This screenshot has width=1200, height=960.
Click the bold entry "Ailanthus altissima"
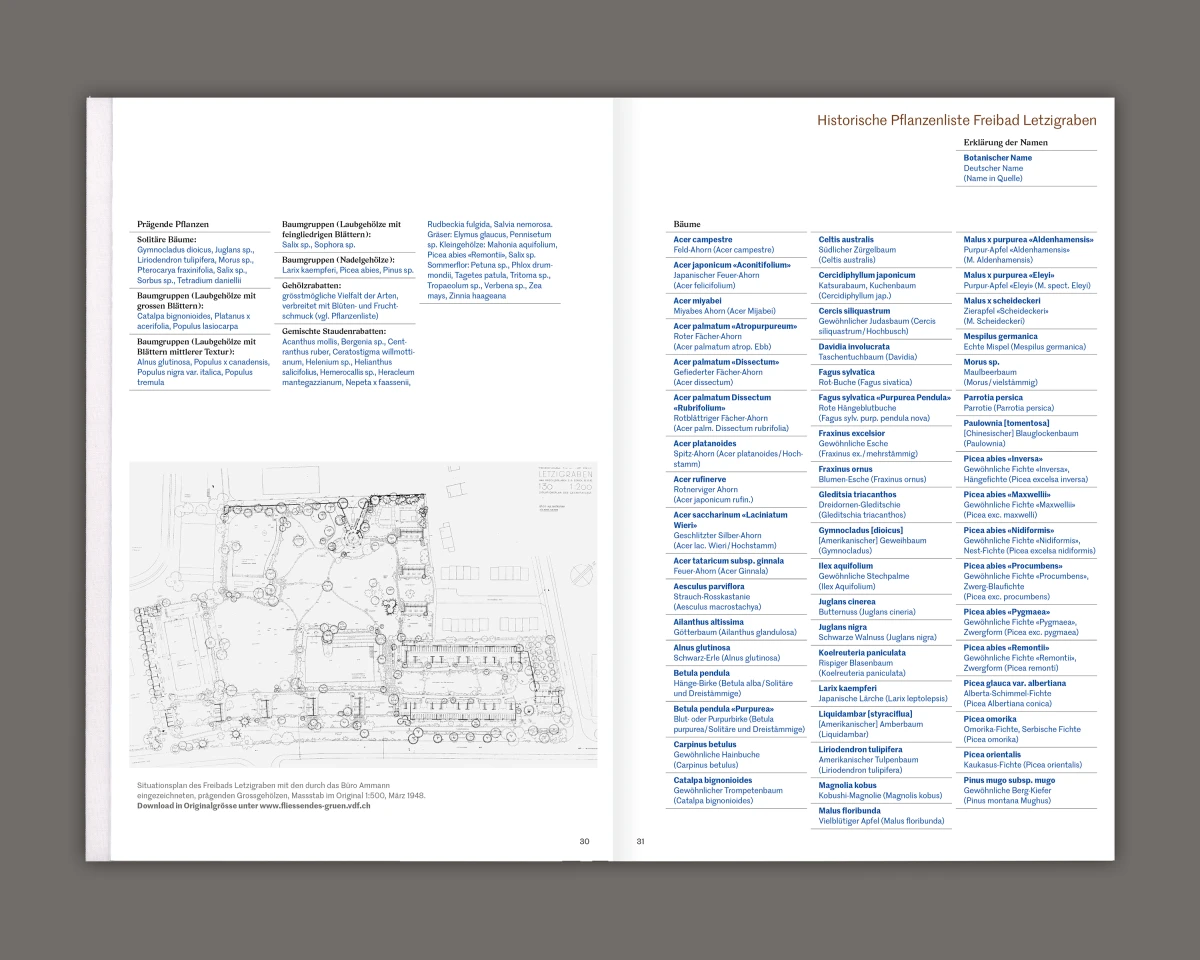[708, 622]
